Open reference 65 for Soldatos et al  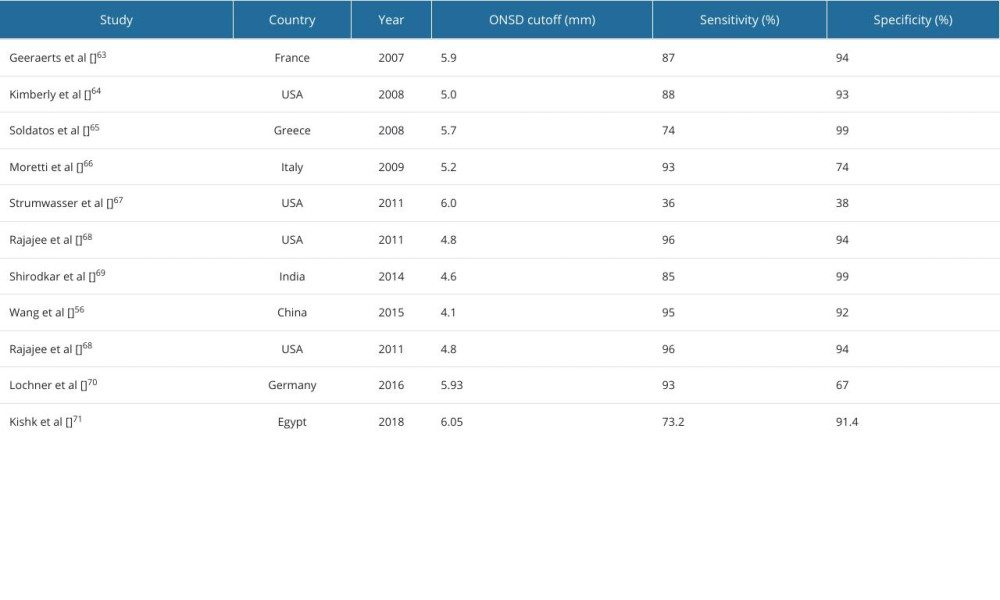94,128
